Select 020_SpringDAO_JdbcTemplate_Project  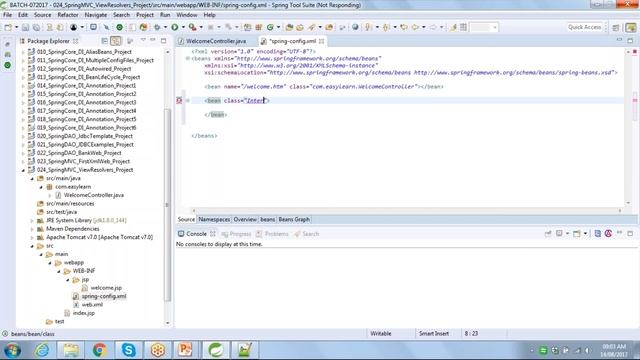pyautogui.click(x=84, y=136)
